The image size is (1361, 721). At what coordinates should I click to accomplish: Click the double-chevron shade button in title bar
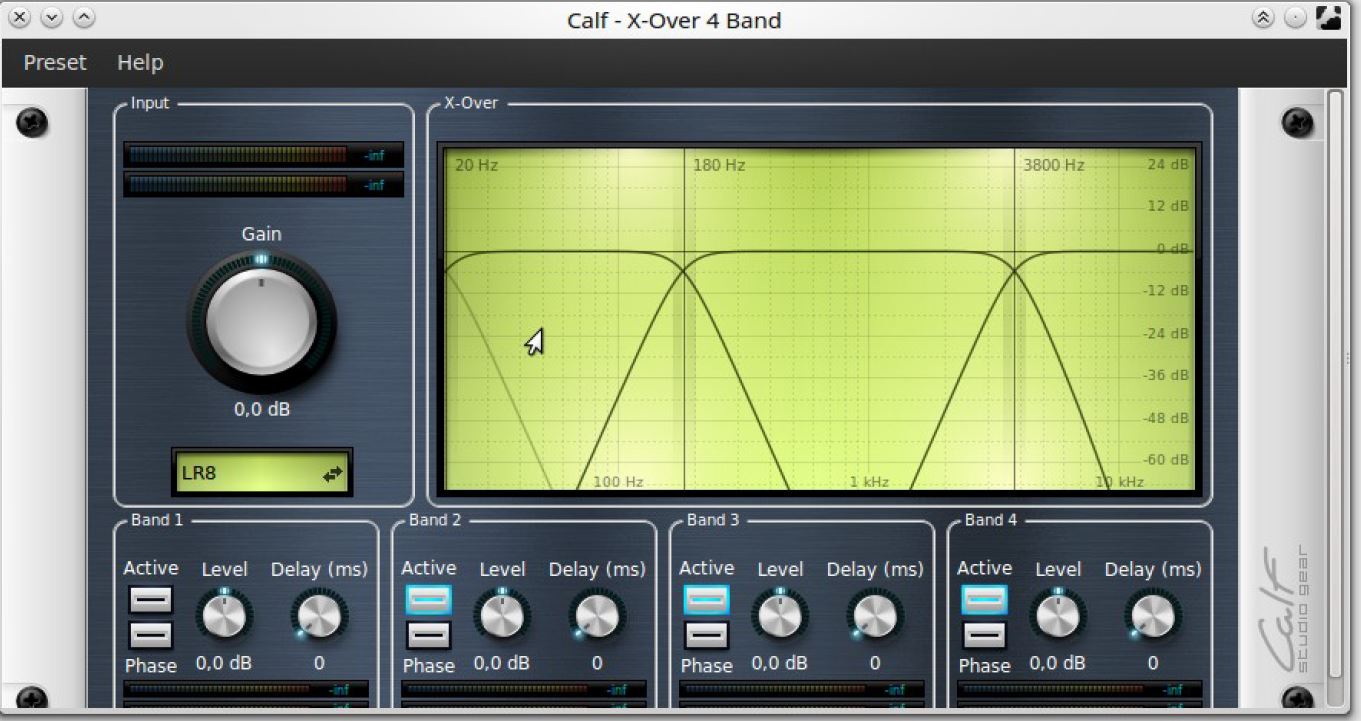1264,18
